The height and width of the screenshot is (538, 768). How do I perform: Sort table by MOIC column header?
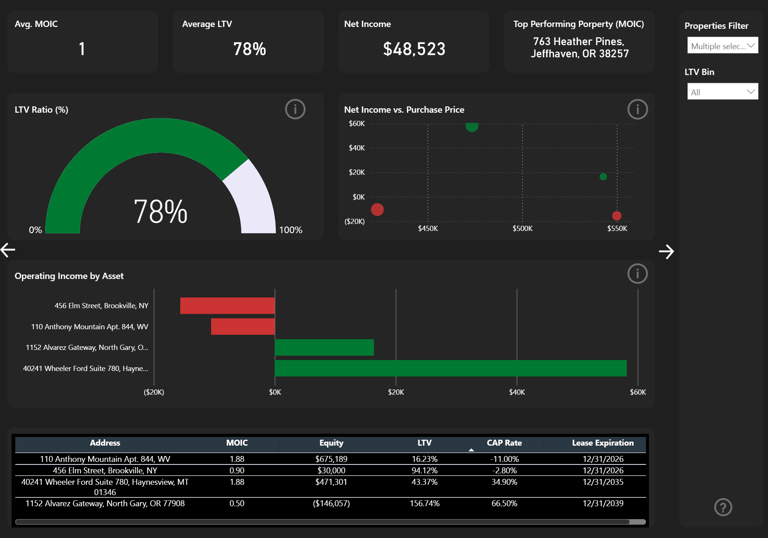click(x=237, y=443)
